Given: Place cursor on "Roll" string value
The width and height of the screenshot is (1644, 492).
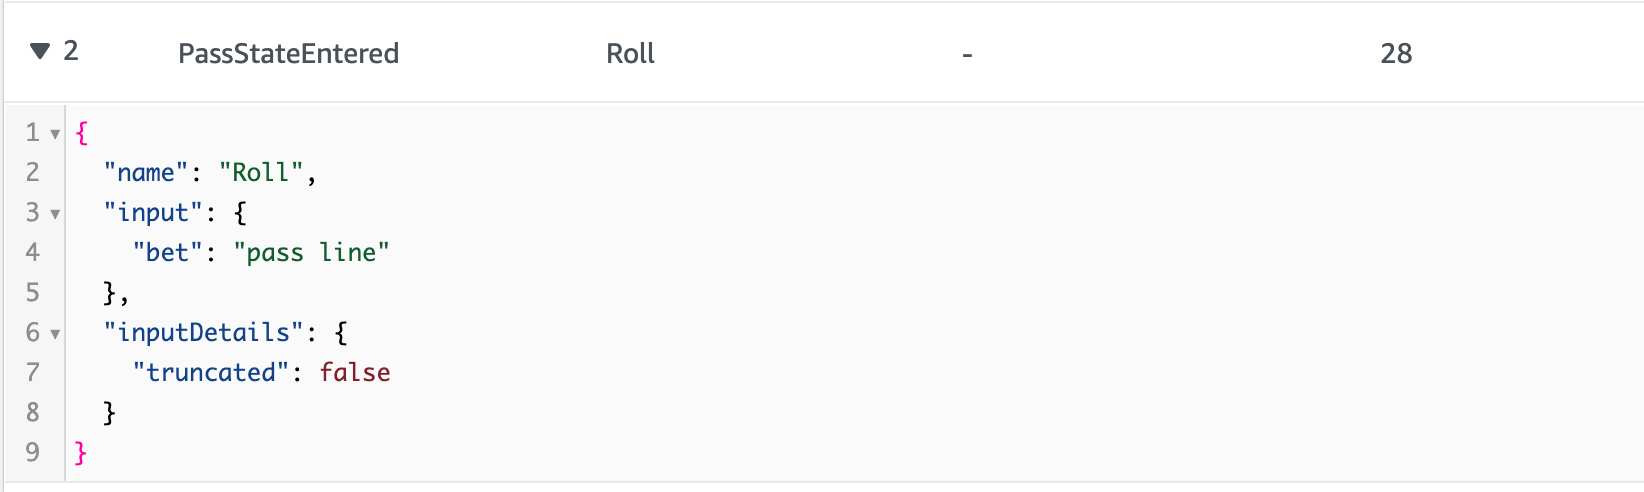Looking at the screenshot, I should click(x=261, y=173).
